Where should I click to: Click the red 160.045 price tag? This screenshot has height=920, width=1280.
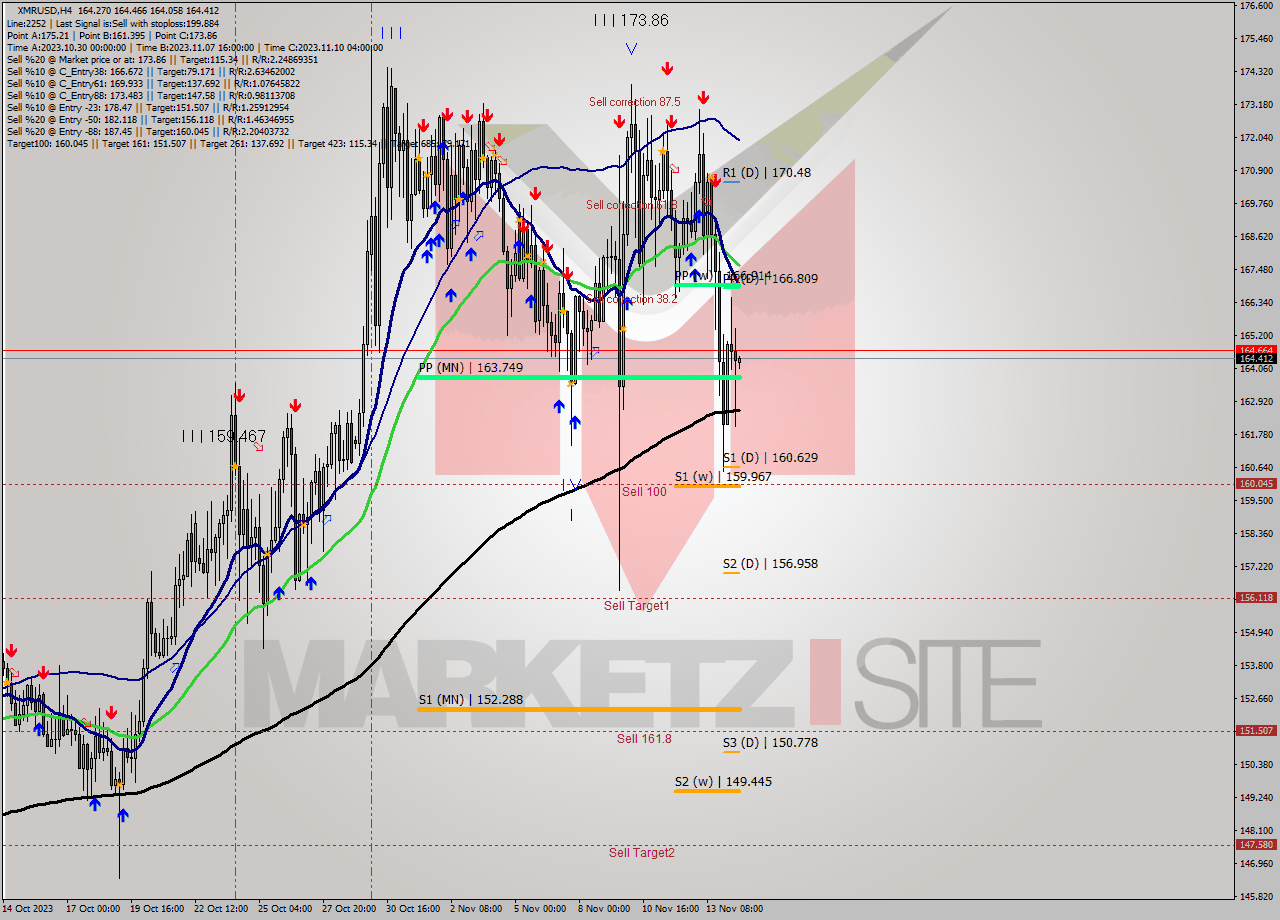(1256, 483)
